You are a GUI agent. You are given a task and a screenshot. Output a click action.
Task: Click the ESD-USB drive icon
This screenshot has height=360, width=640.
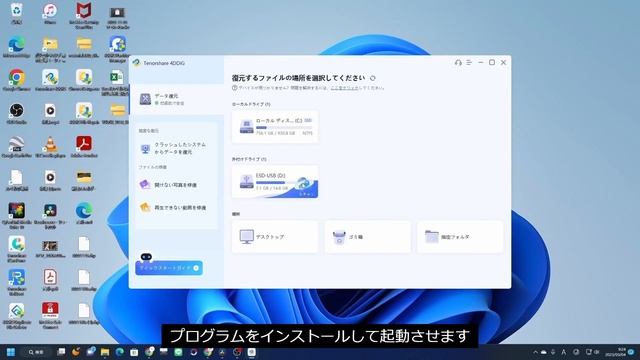point(247,181)
